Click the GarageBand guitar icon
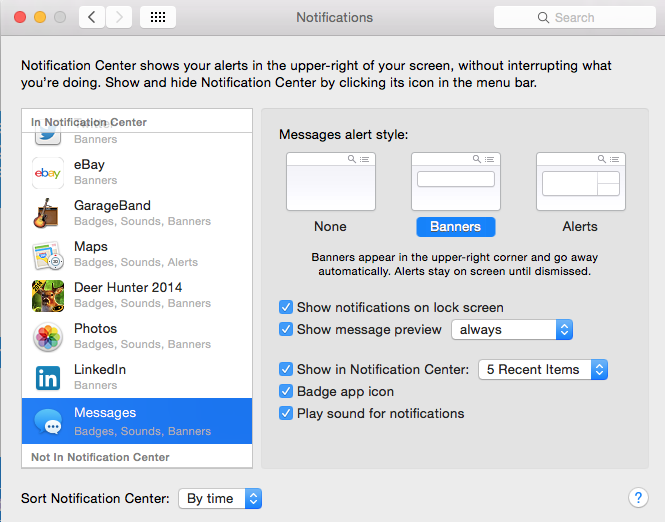The height and width of the screenshot is (522, 665). [46, 213]
